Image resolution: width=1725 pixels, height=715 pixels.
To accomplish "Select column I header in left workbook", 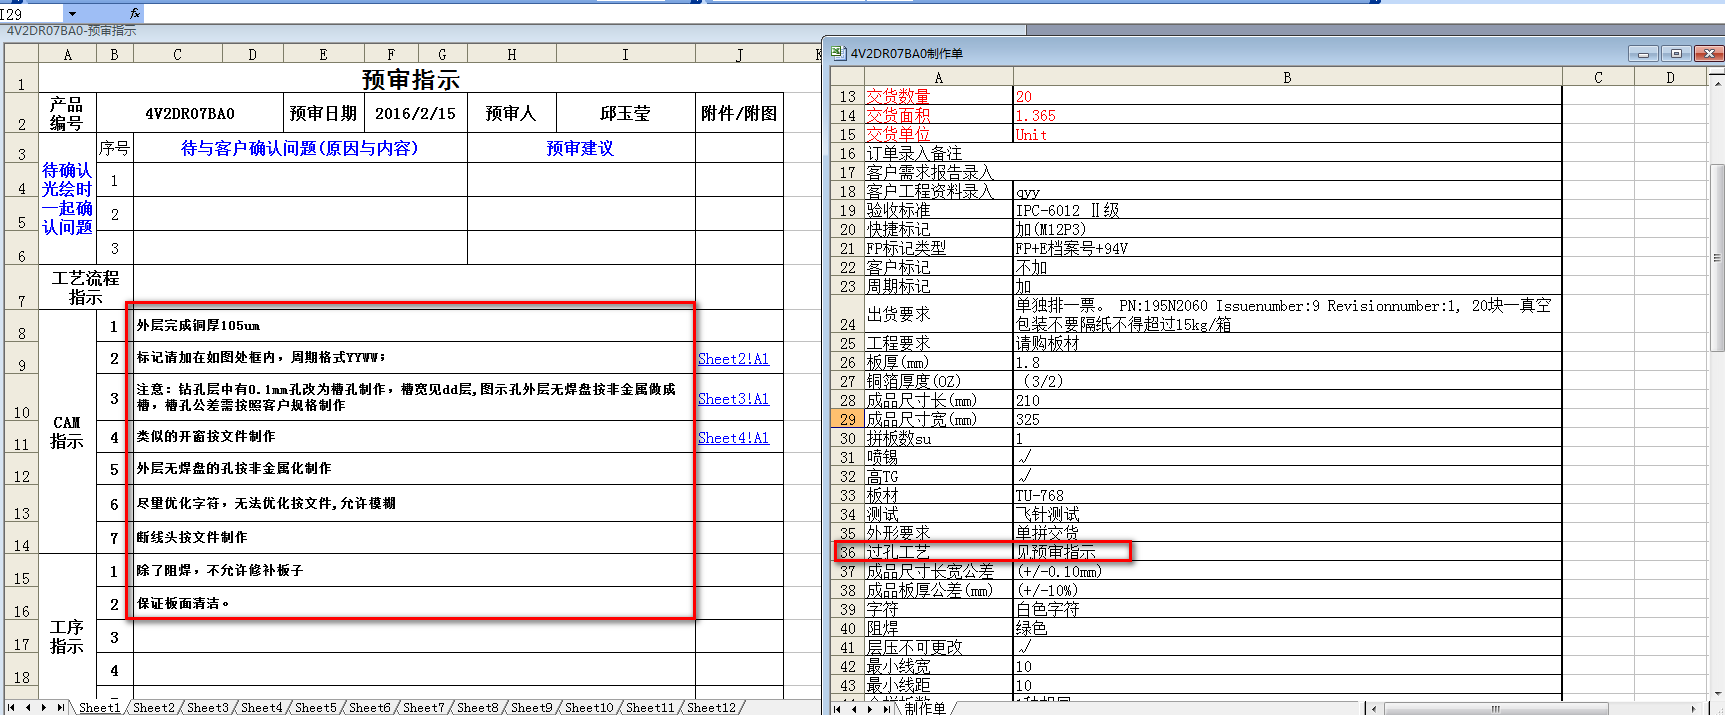I will [625, 54].
